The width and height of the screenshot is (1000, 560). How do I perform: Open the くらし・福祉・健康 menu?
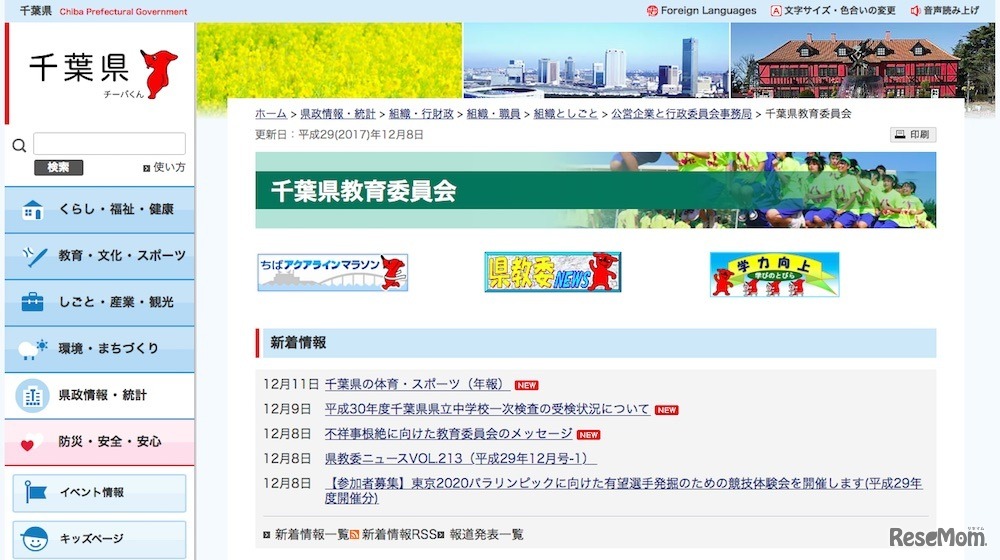99,210
